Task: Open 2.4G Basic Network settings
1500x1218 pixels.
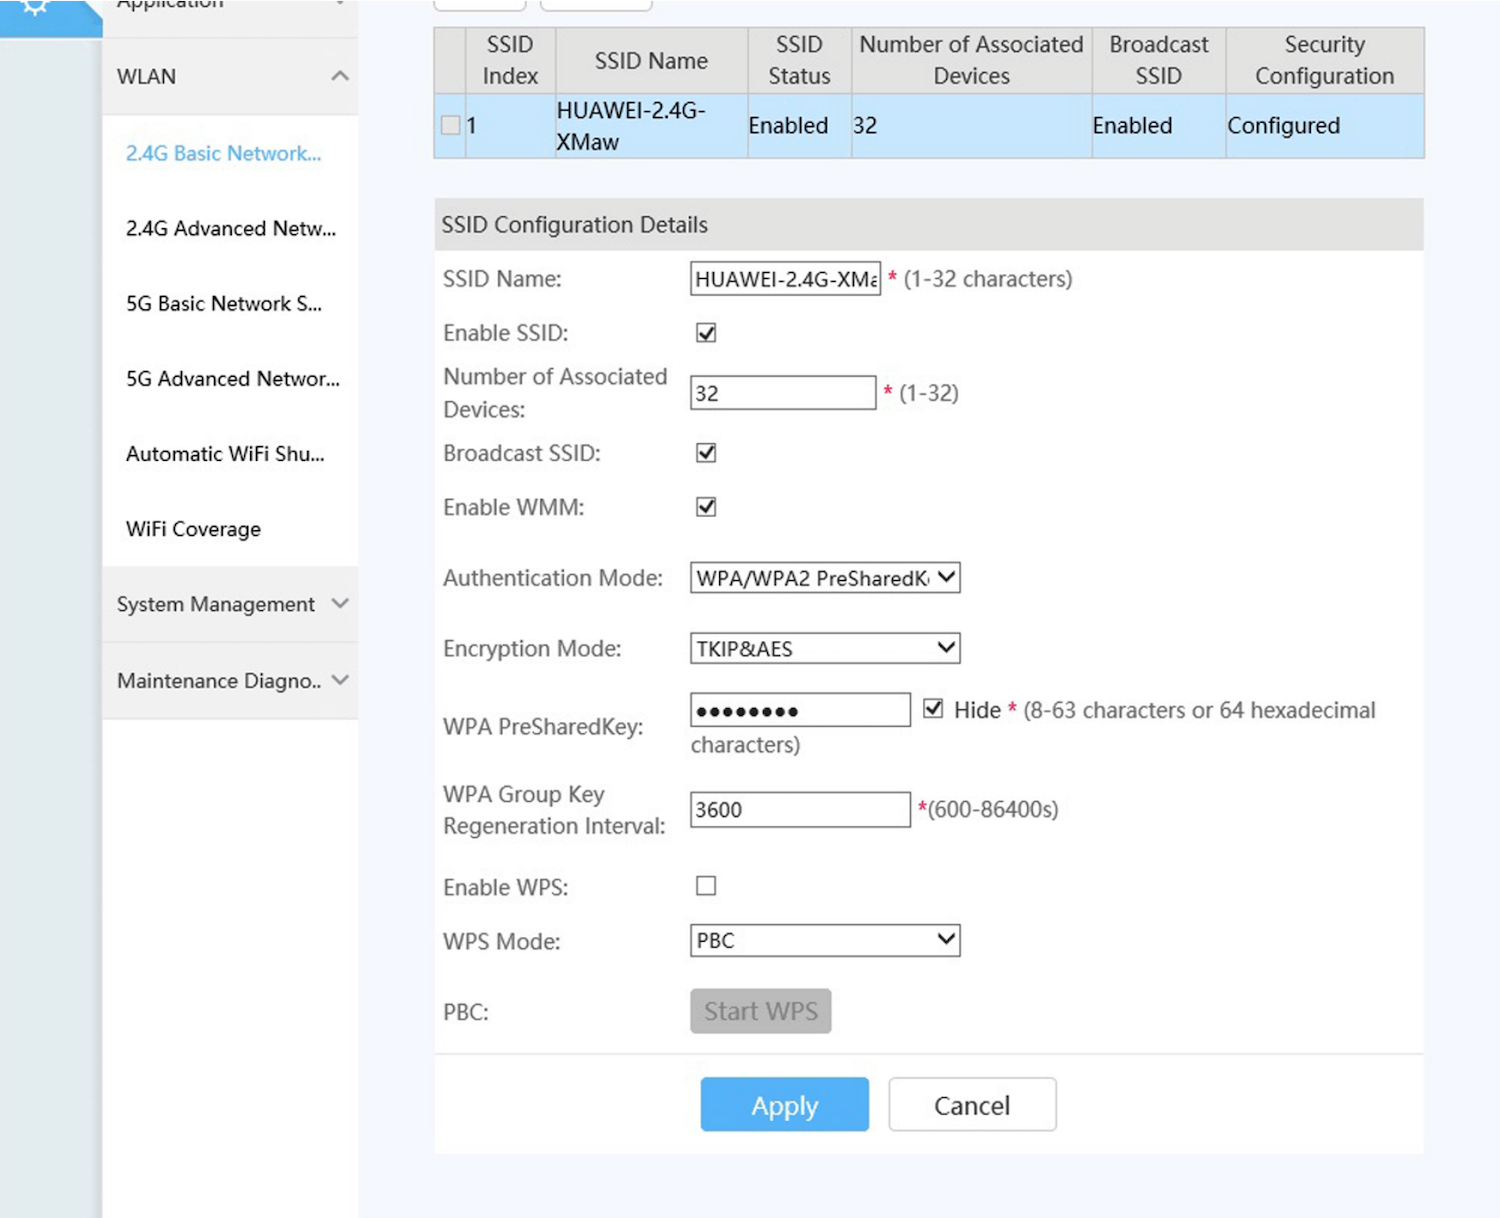Action: 223,154
